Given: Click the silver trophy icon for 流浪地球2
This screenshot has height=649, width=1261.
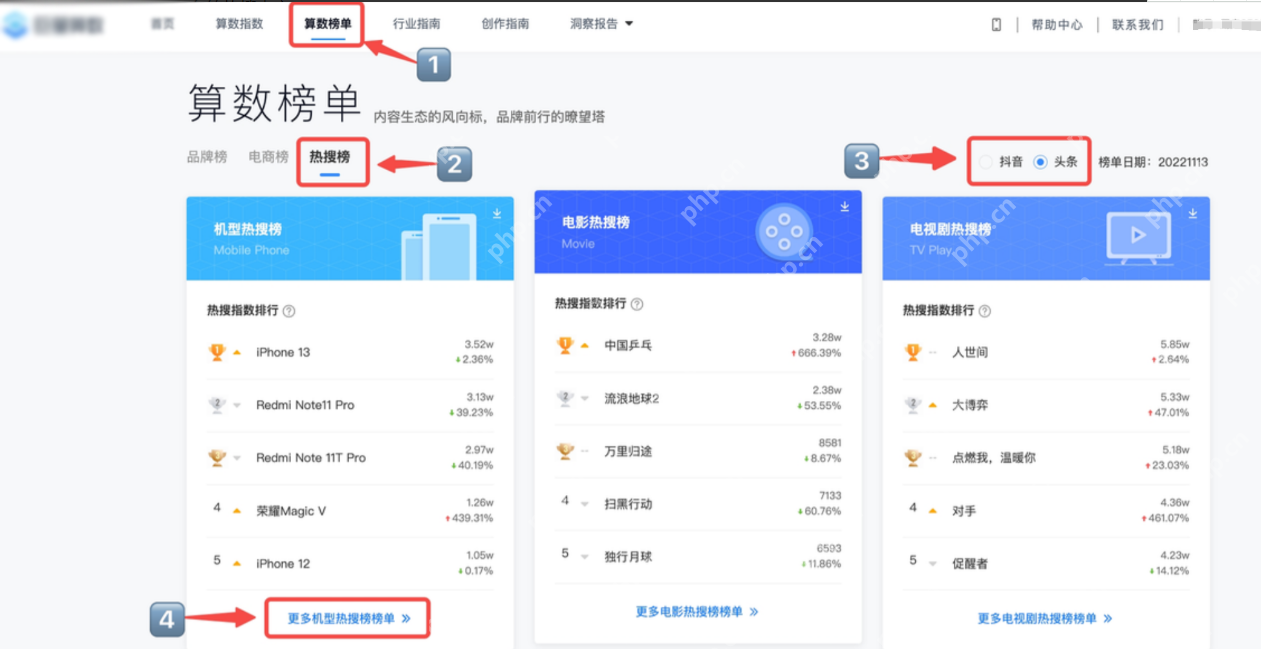Looking at the screenshot, I should coord(565,398).
